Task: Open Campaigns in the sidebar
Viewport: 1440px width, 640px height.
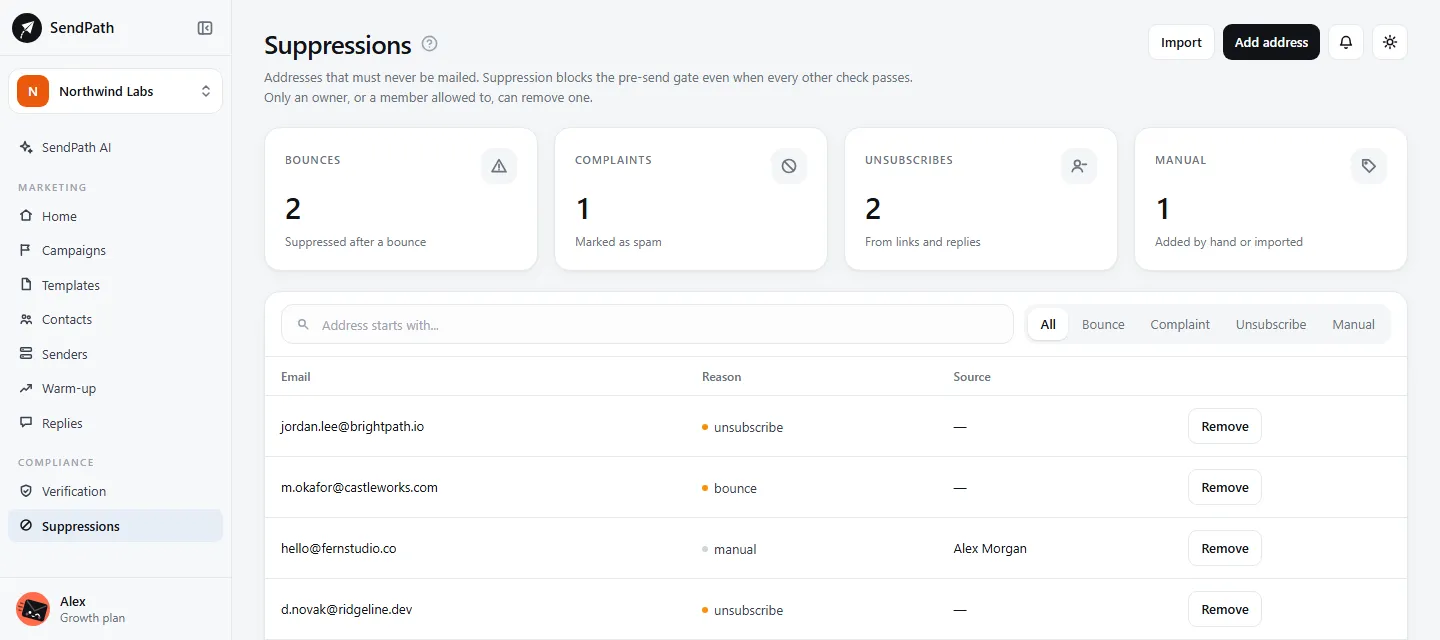Action: tap(115, 250)
